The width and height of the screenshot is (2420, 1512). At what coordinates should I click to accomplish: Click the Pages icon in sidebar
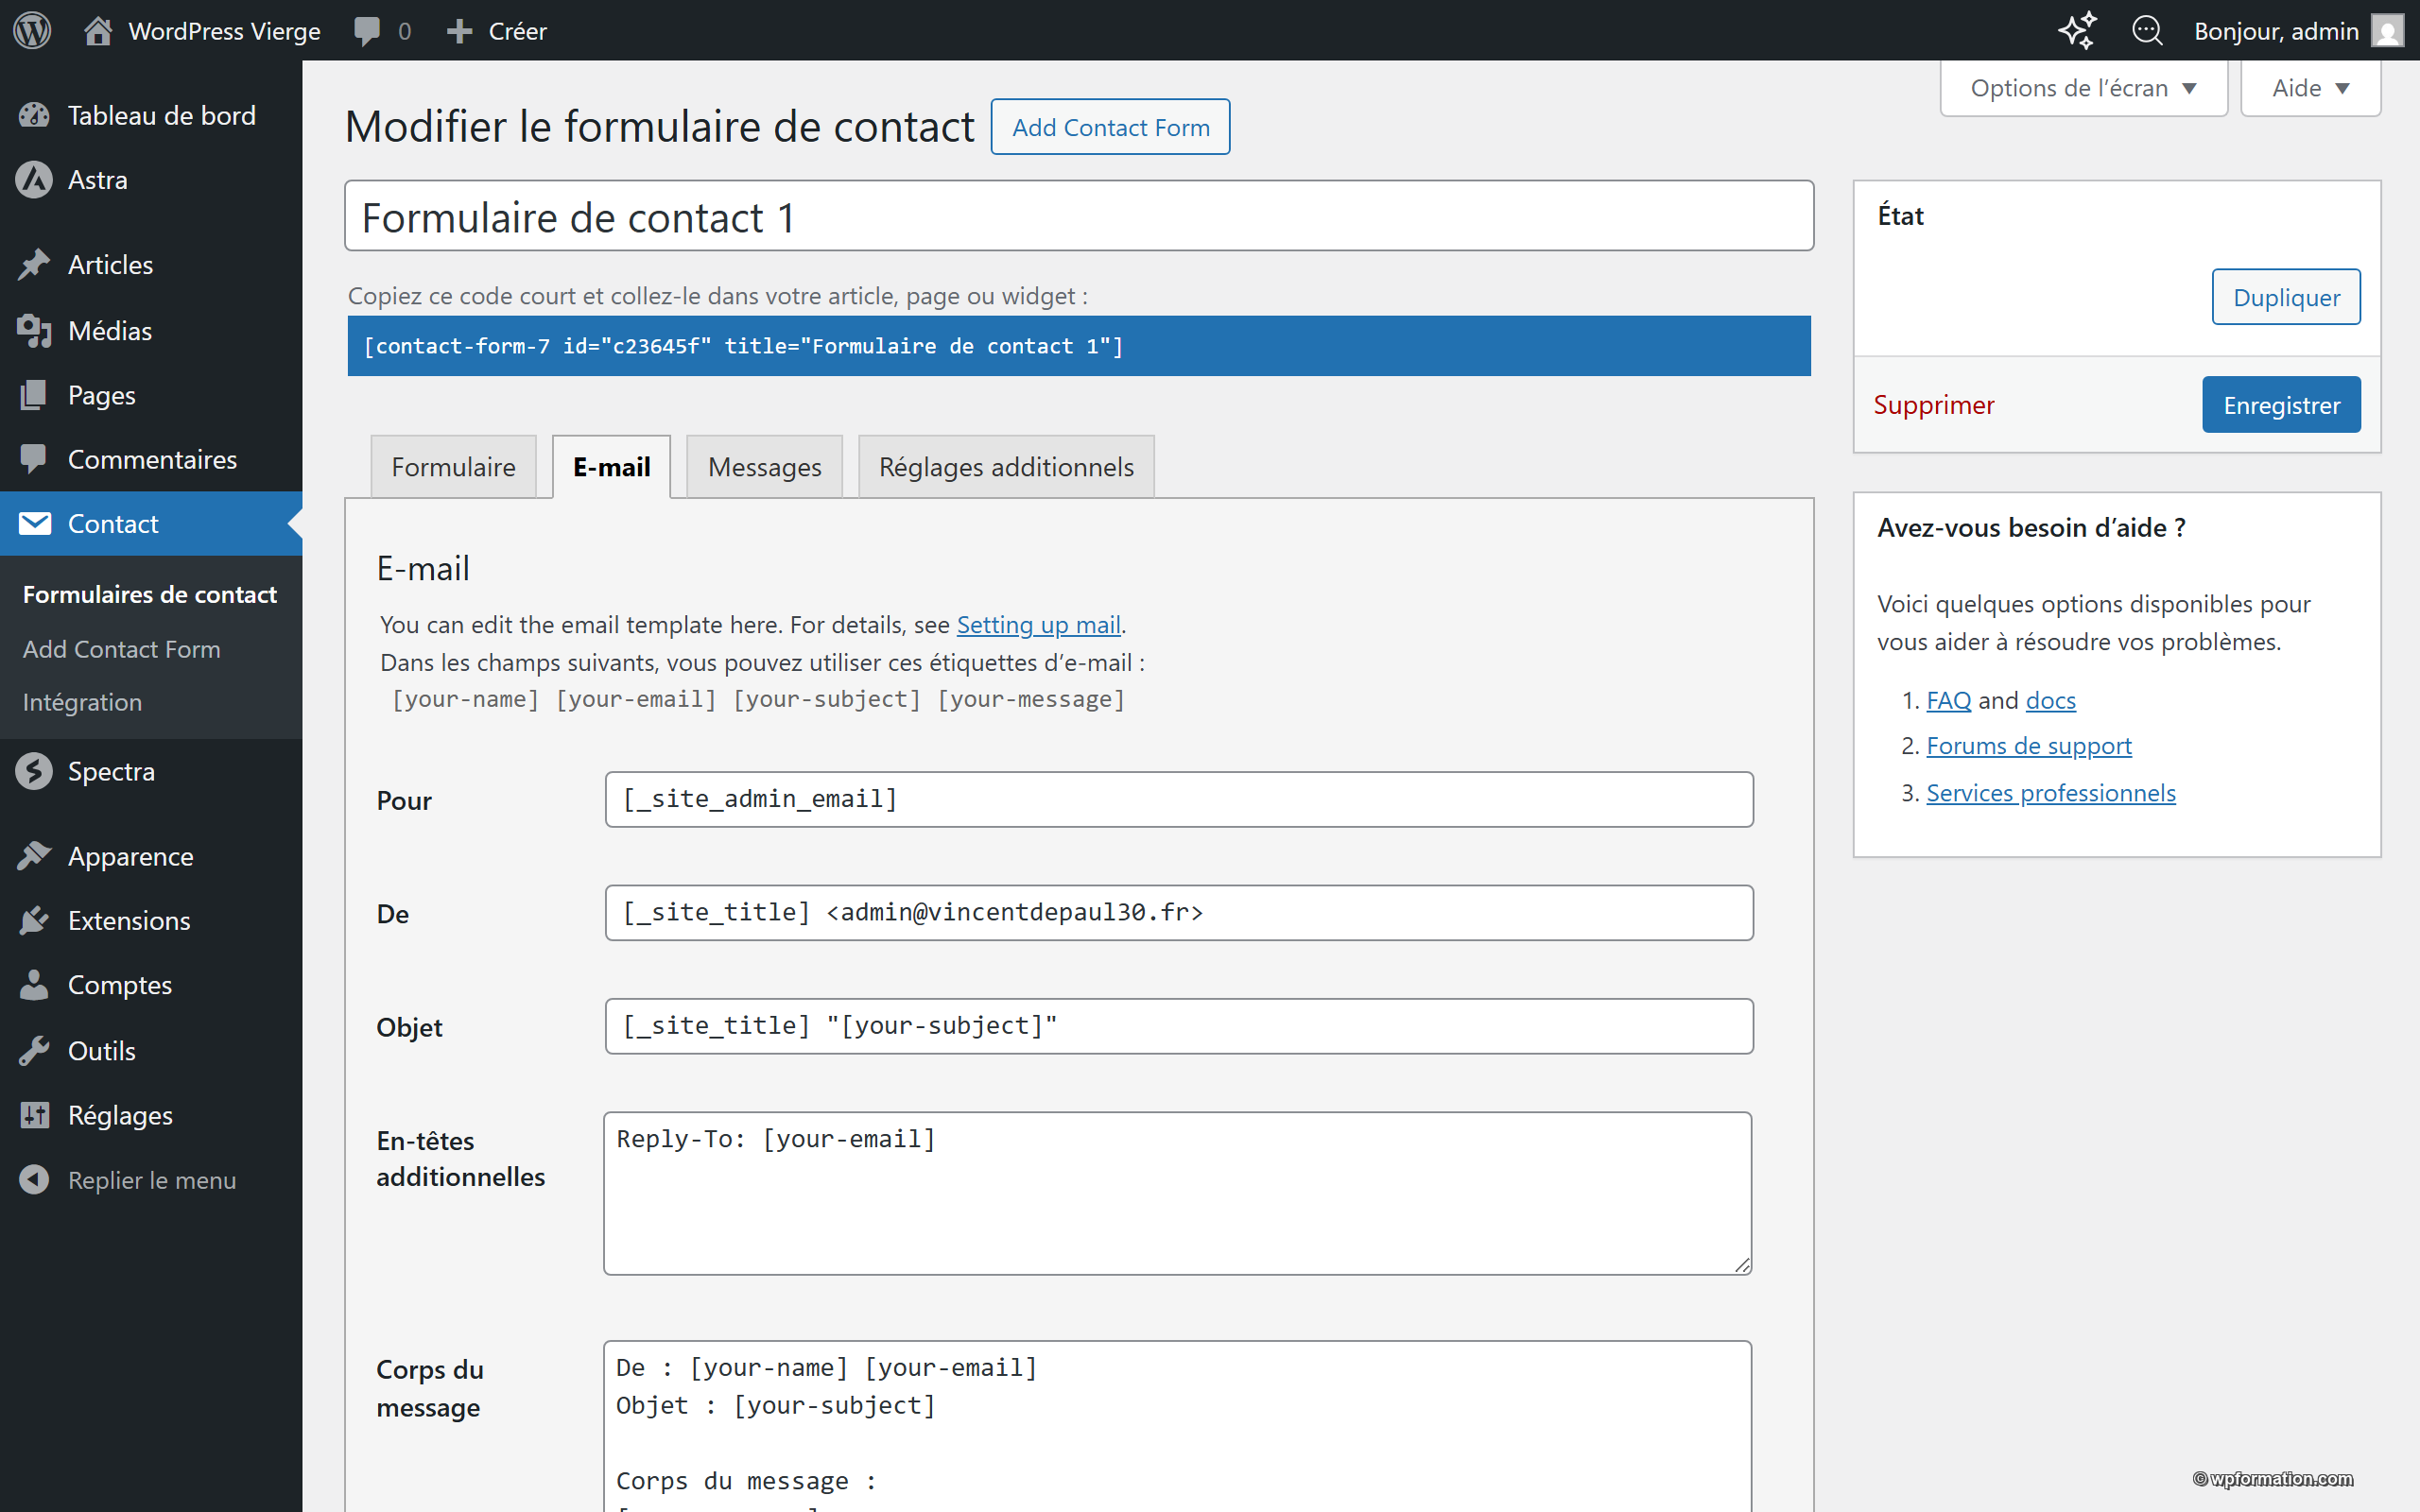[34, 395]
